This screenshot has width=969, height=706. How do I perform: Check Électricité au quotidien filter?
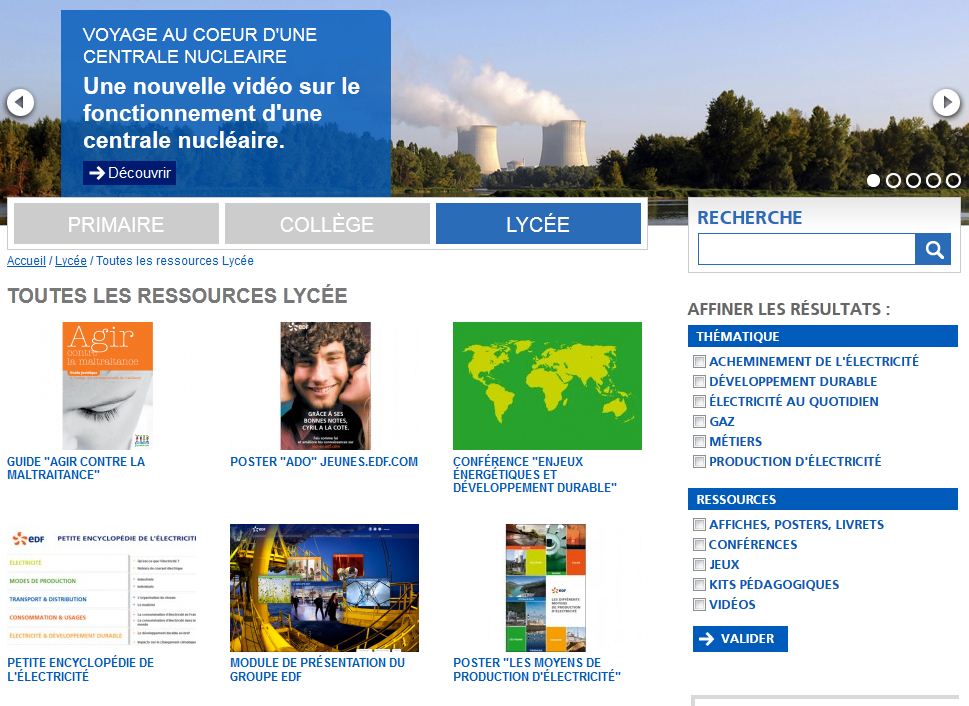click(699, 402)
